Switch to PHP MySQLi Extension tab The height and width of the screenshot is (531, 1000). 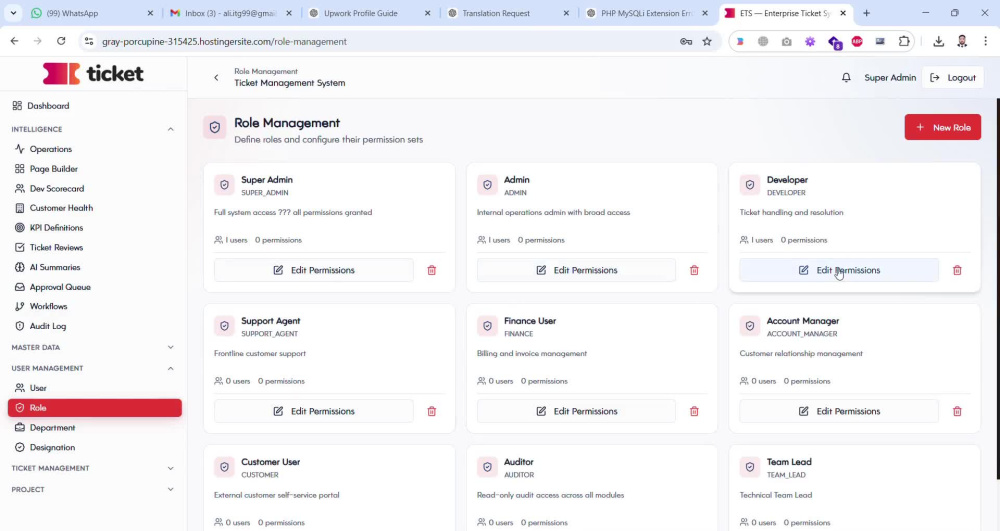645,13
